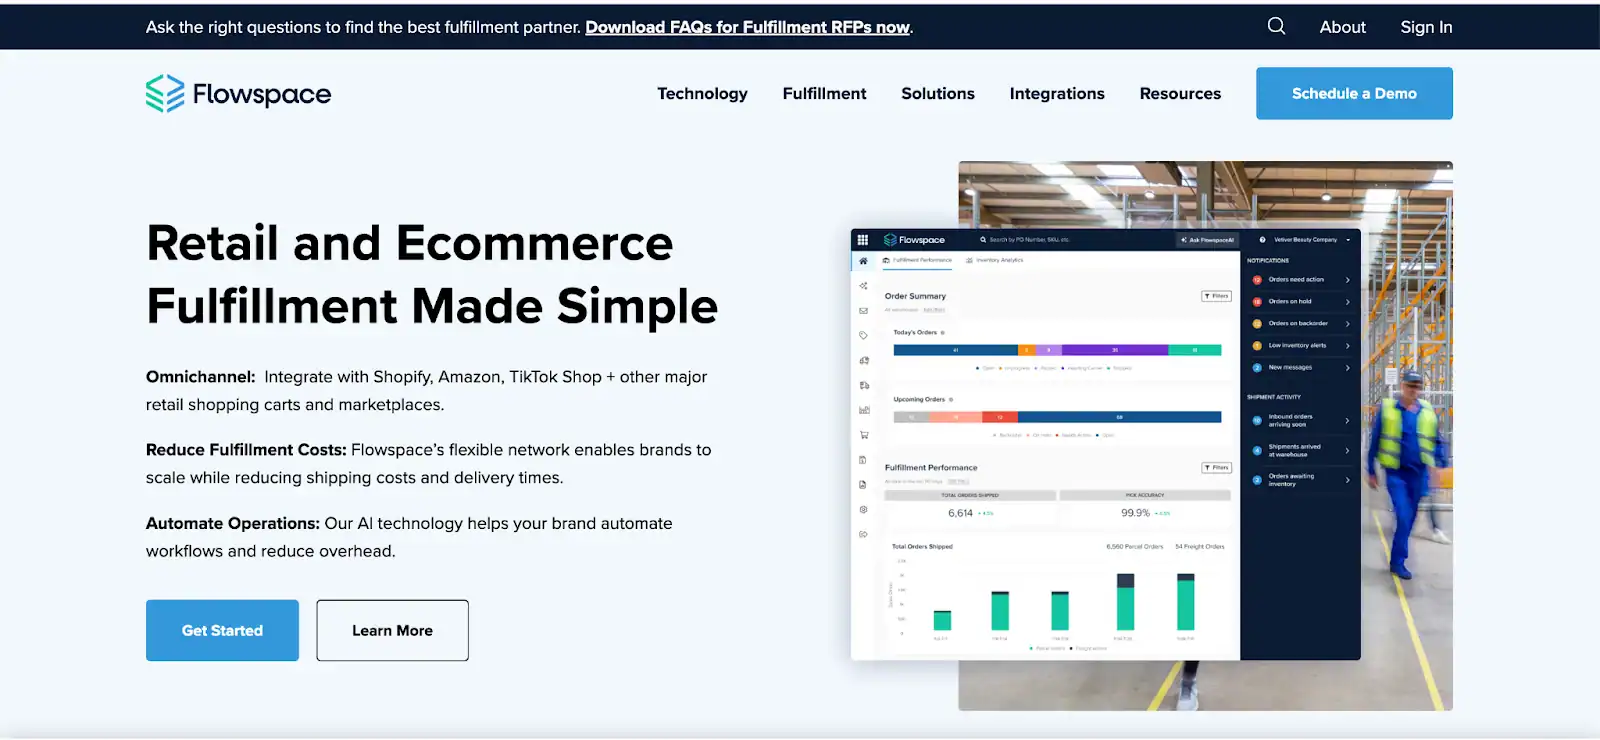Viewport: 1600px width, 740px height.
Task: Click the 99.9% pick accuracy value
Action: click(1135, 513)
